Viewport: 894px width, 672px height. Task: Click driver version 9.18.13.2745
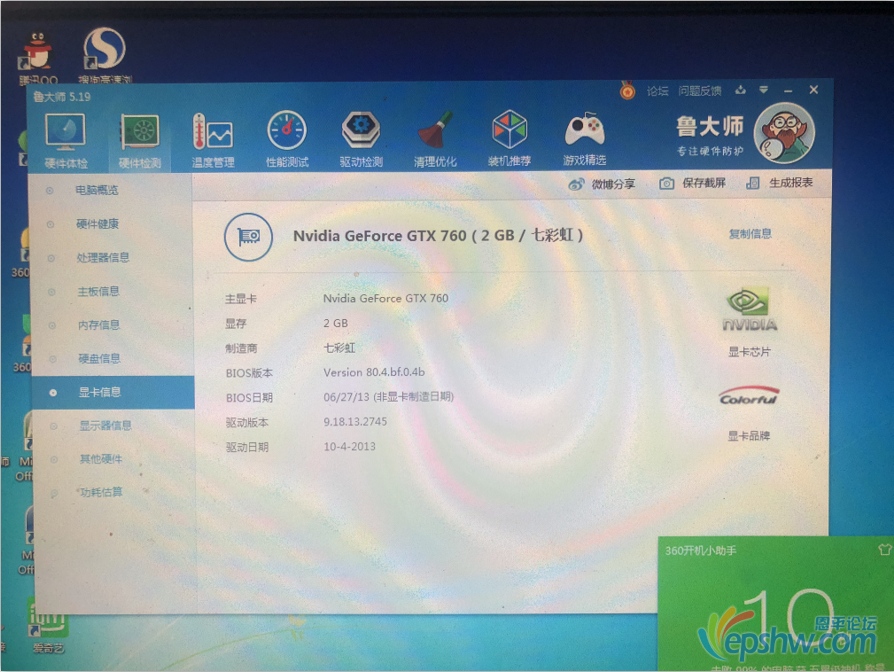coord(355,422)
